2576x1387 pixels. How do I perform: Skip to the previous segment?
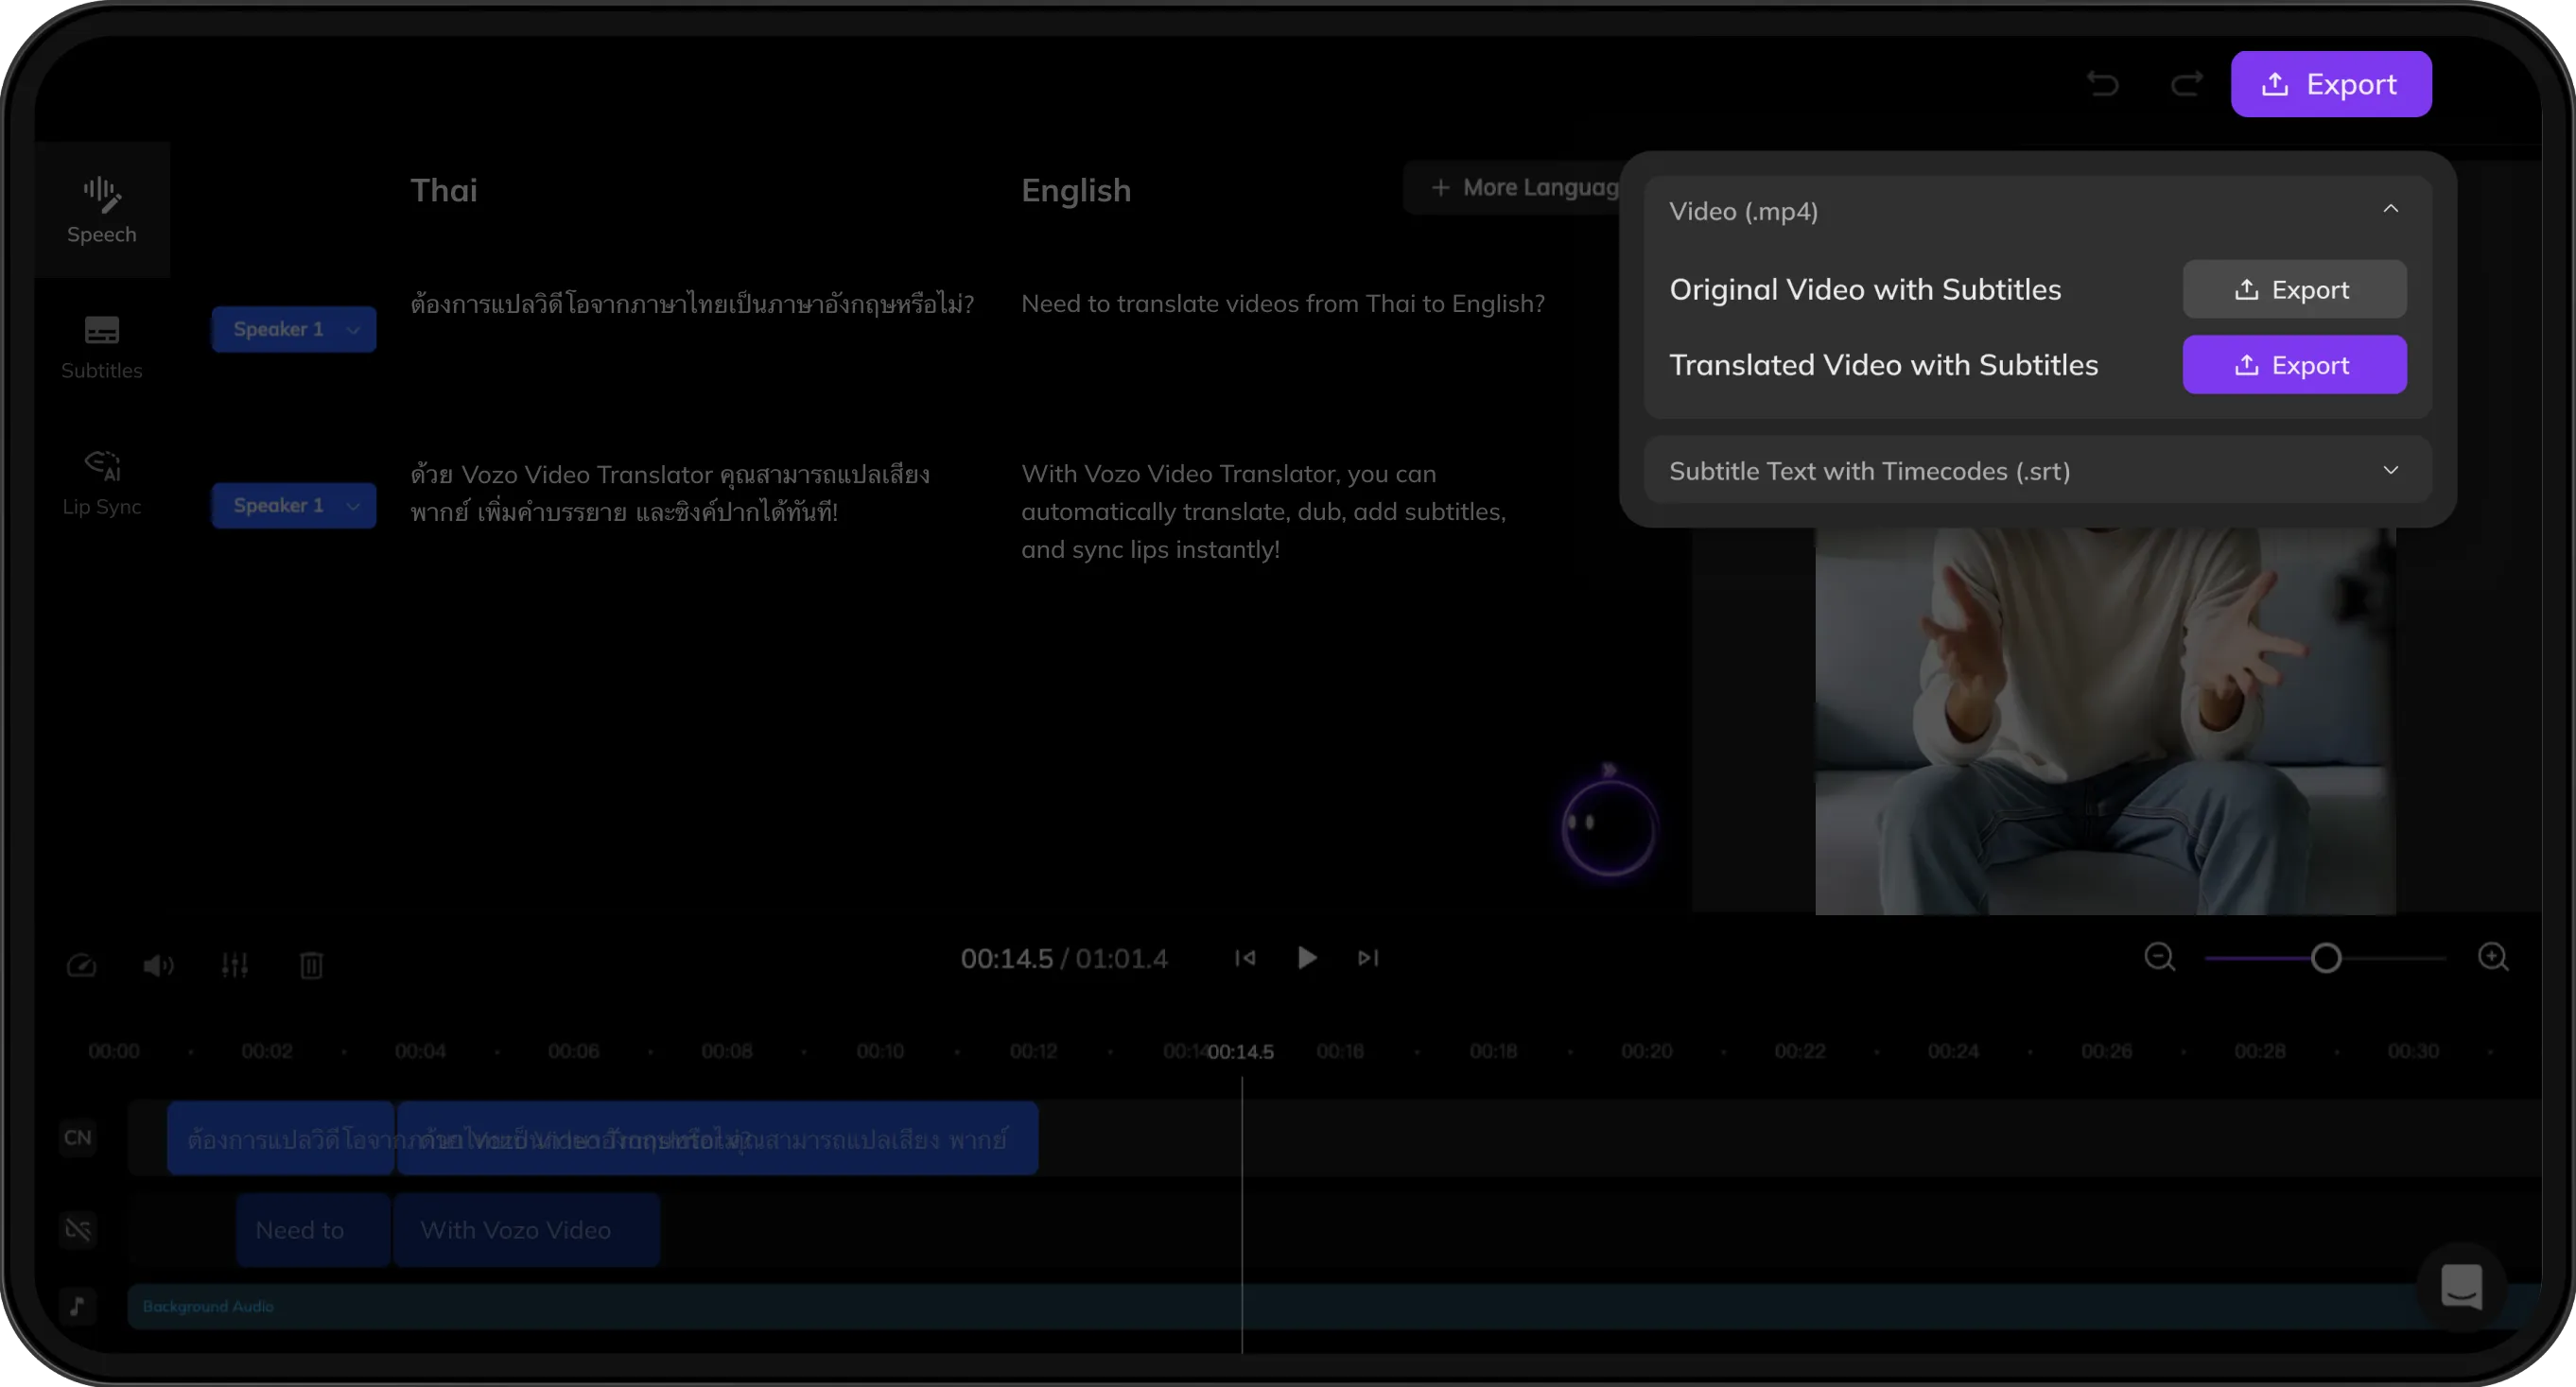[x=1244, y=958]
